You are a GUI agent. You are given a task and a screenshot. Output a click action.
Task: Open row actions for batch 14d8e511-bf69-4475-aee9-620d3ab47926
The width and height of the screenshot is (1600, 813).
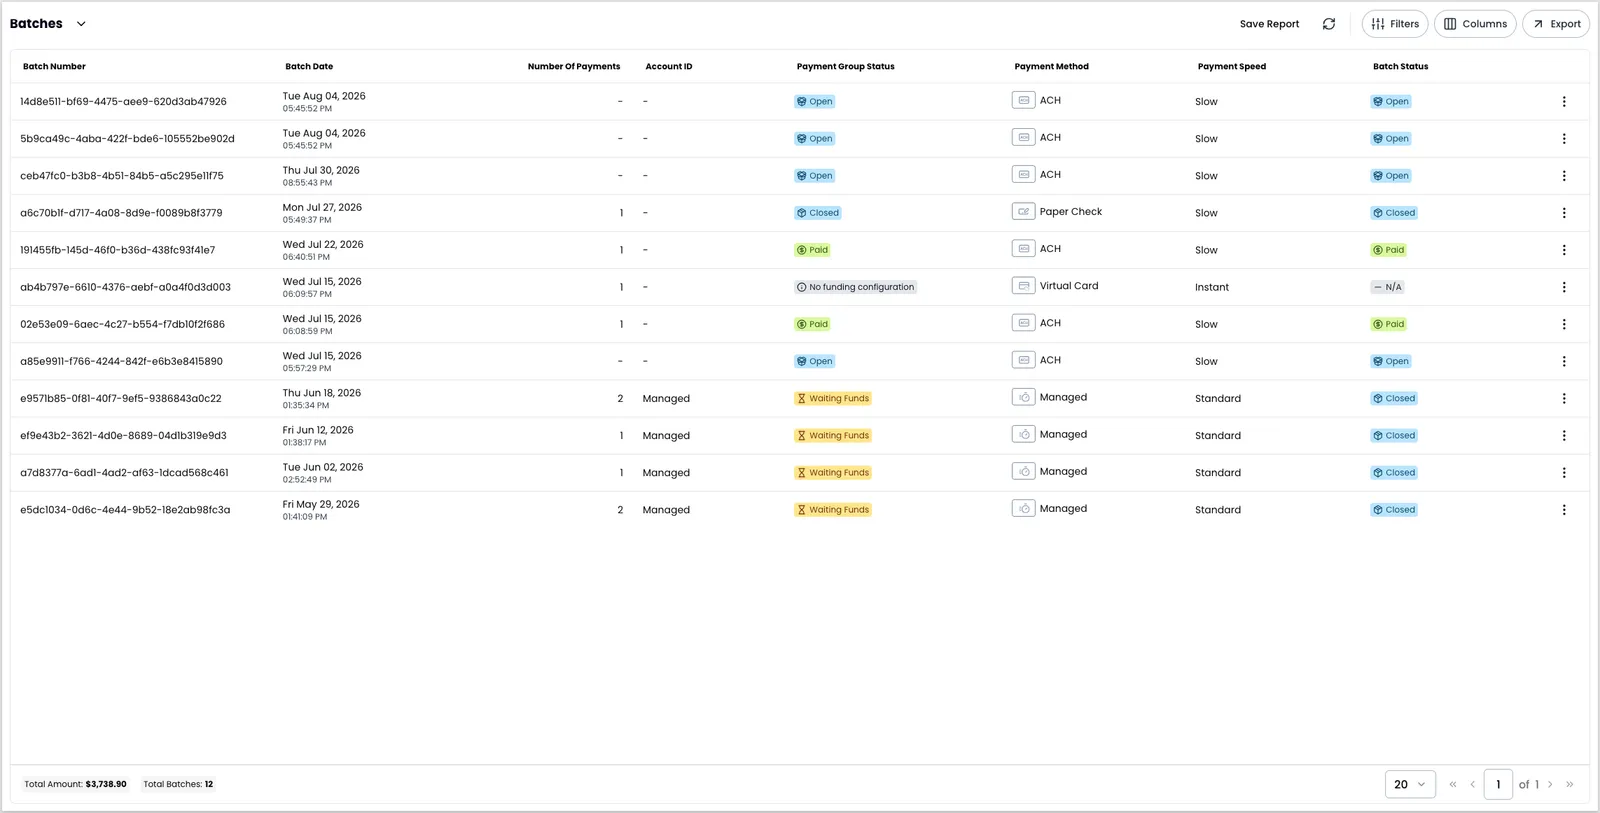click(x=1564, y=102)
